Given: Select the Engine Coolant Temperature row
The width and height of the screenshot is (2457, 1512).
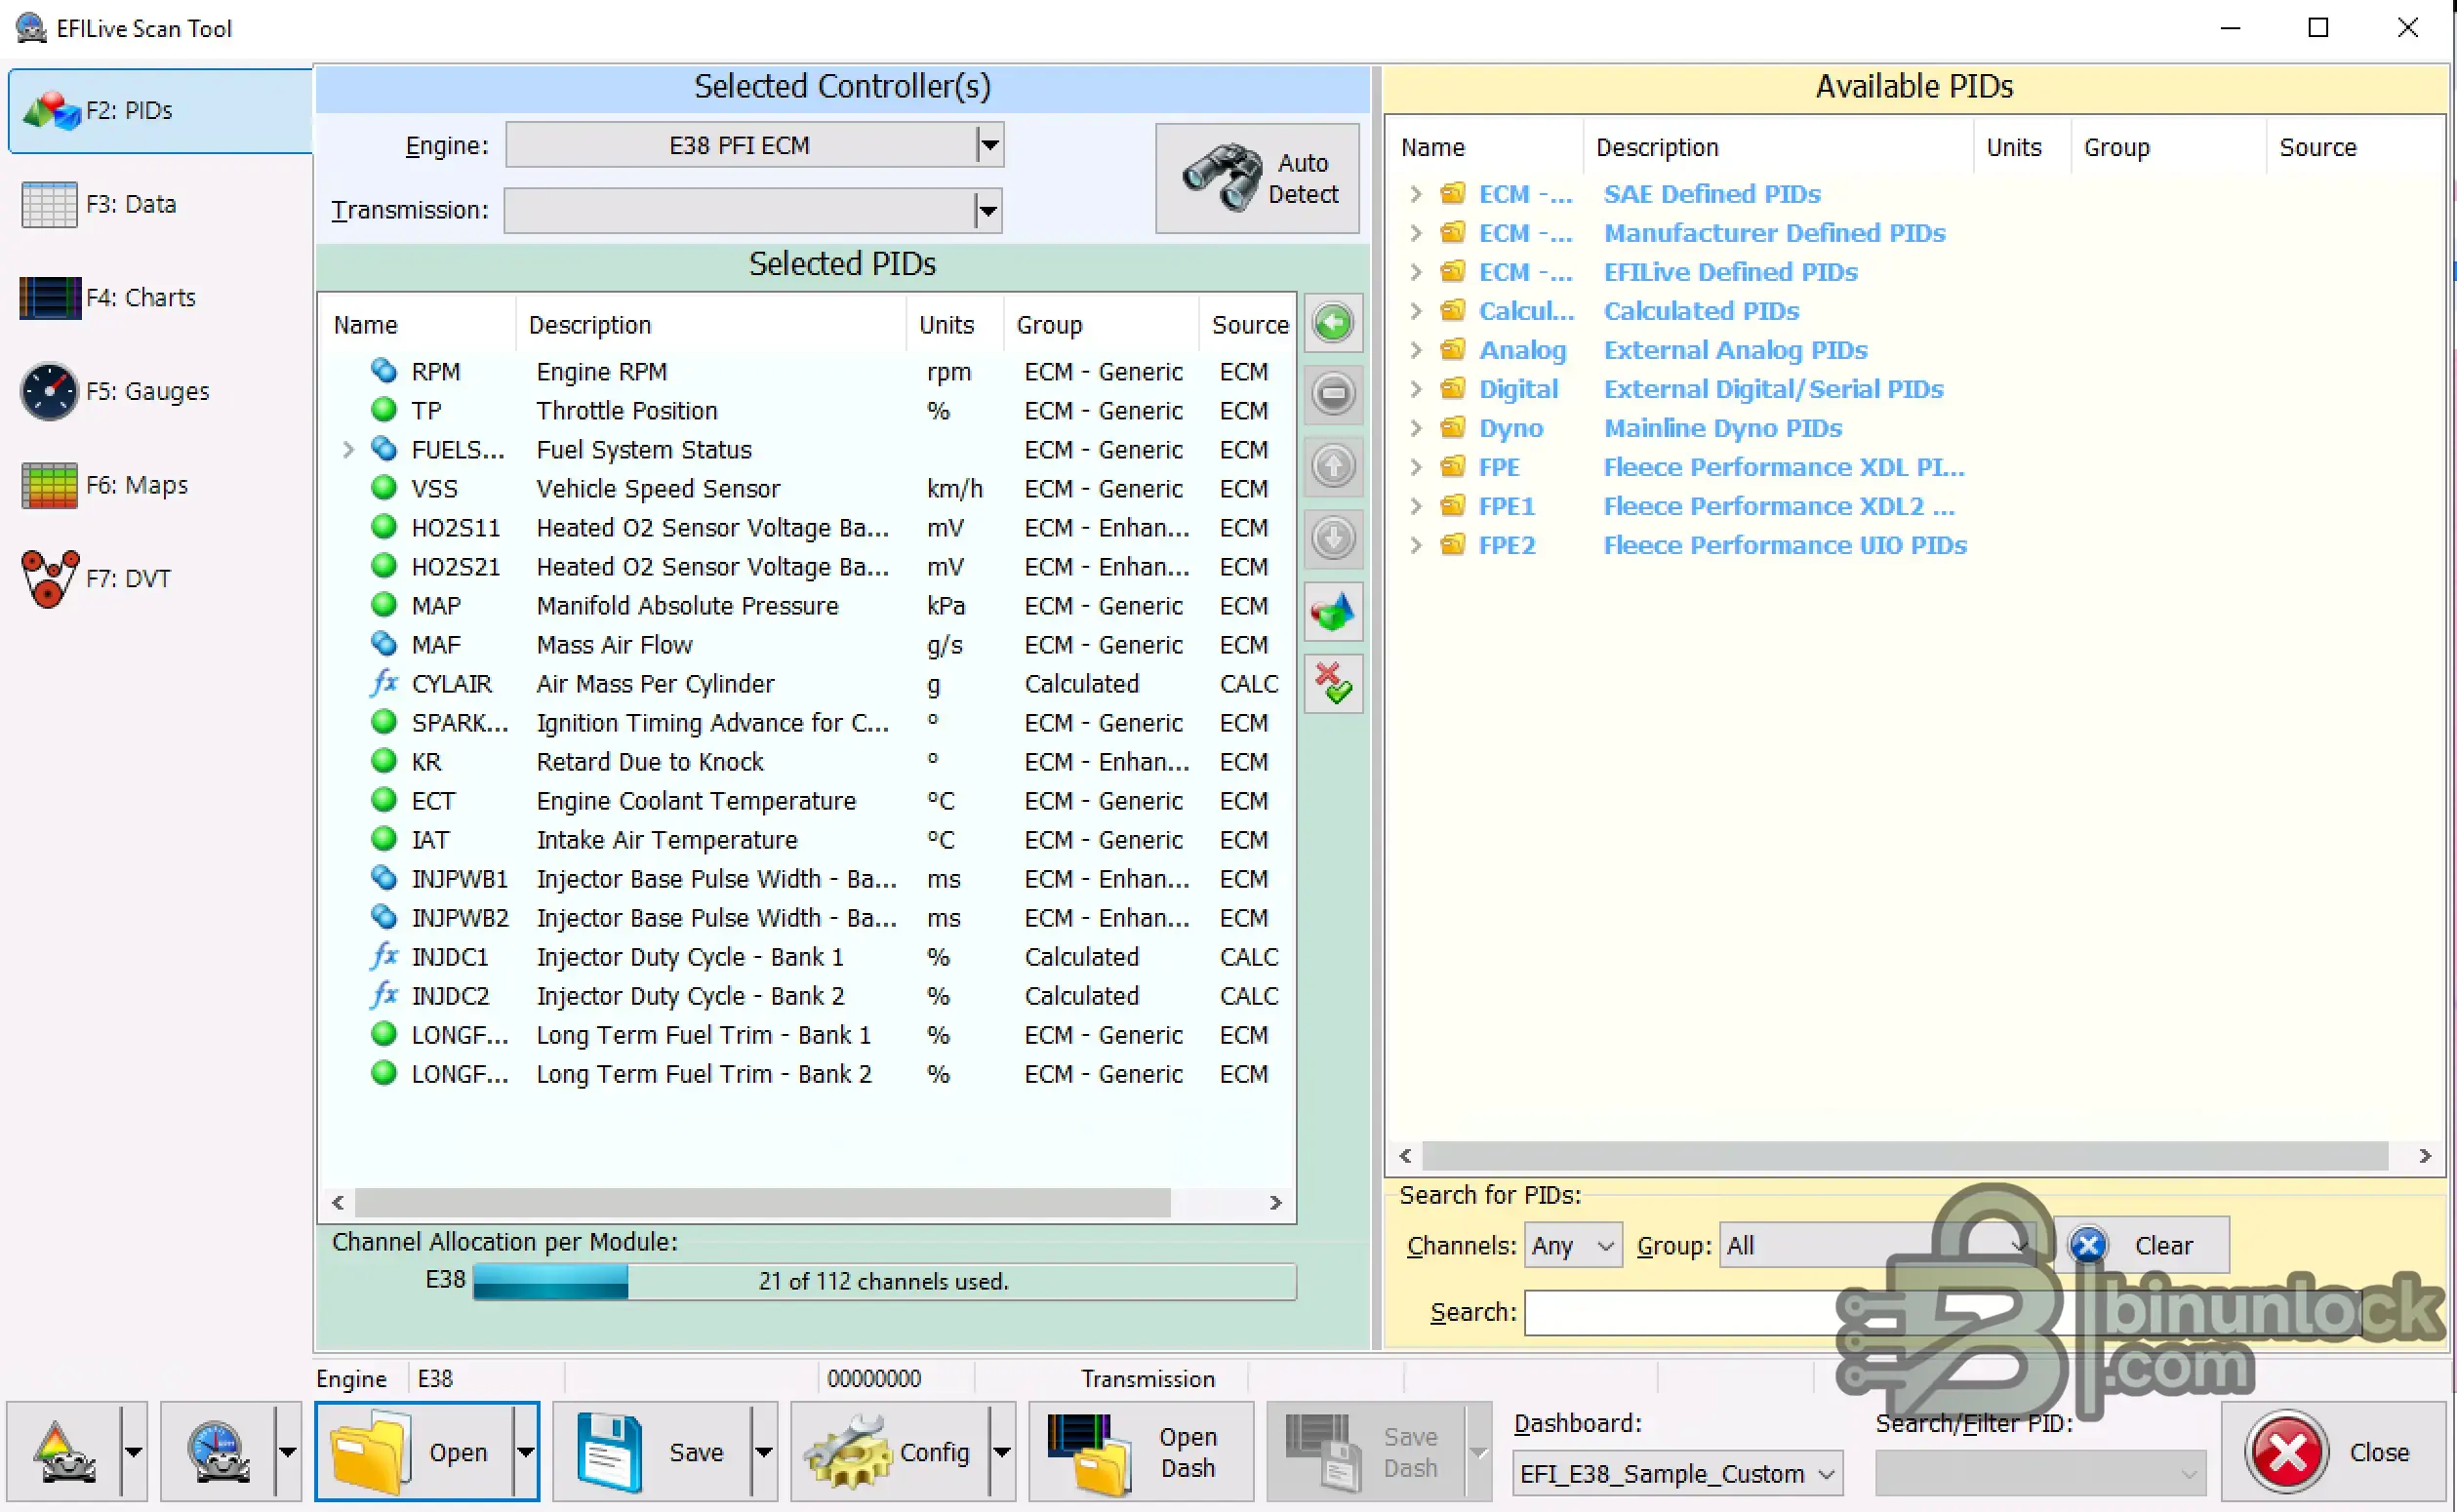Looking at the screenshot, I should pos(807,801).
